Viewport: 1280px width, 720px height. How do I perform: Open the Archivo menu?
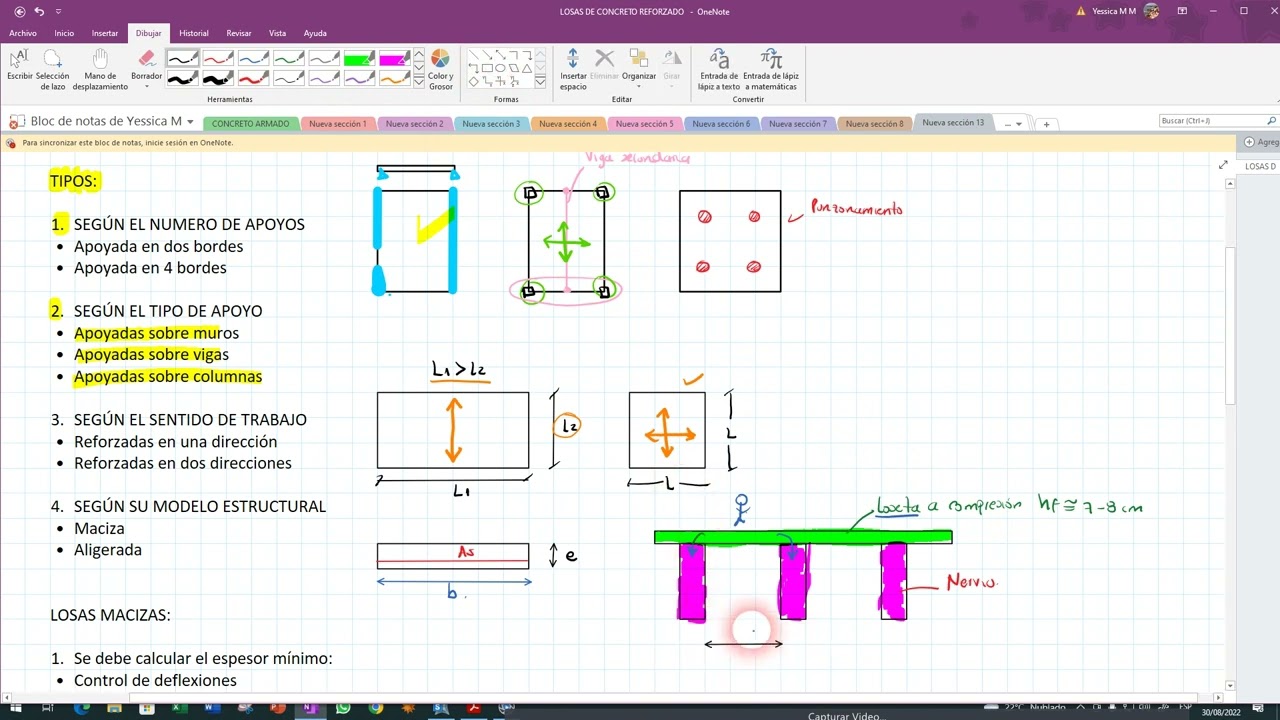pyautogui.click(x=22, y=33)
